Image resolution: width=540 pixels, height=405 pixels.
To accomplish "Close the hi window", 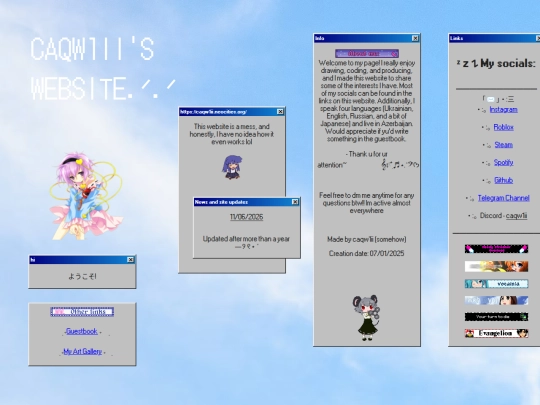I will click(x=131, y=260).
